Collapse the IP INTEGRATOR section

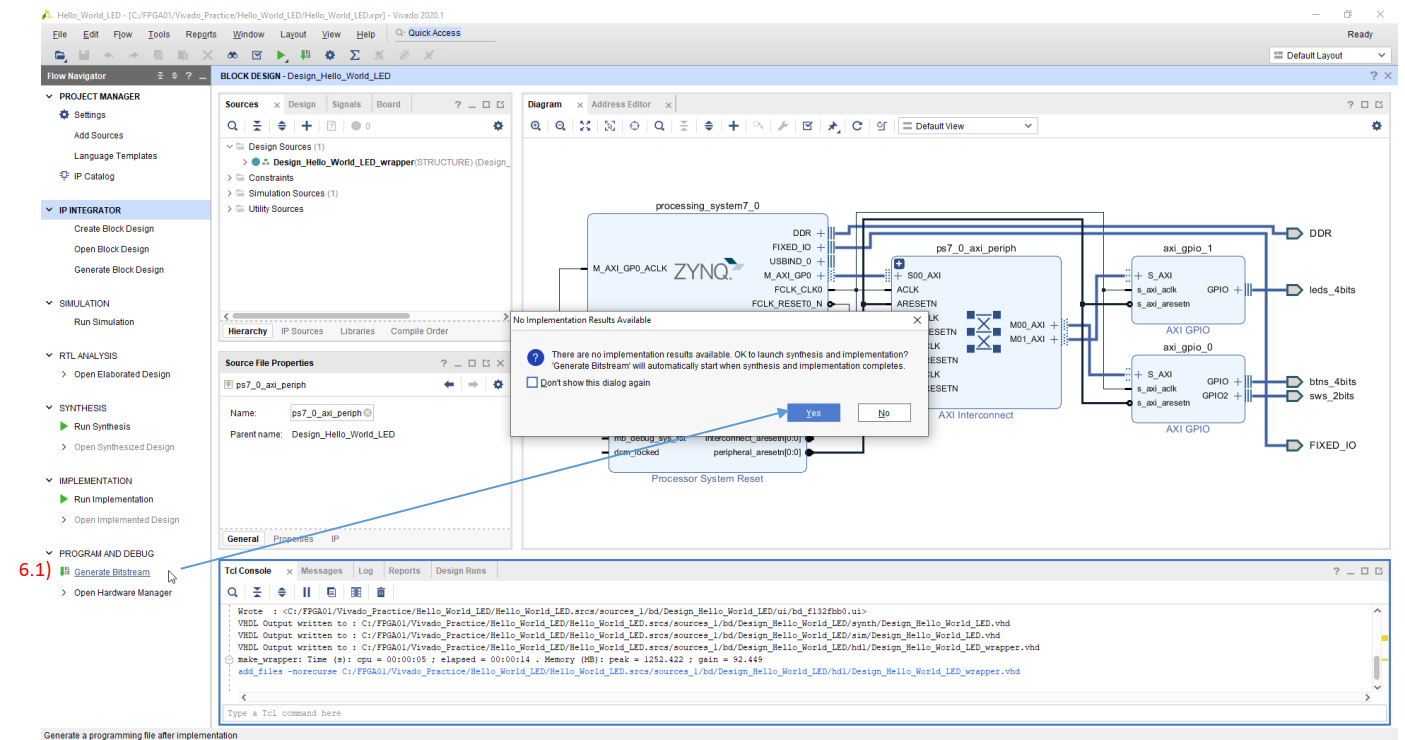[x=50, y=210]
